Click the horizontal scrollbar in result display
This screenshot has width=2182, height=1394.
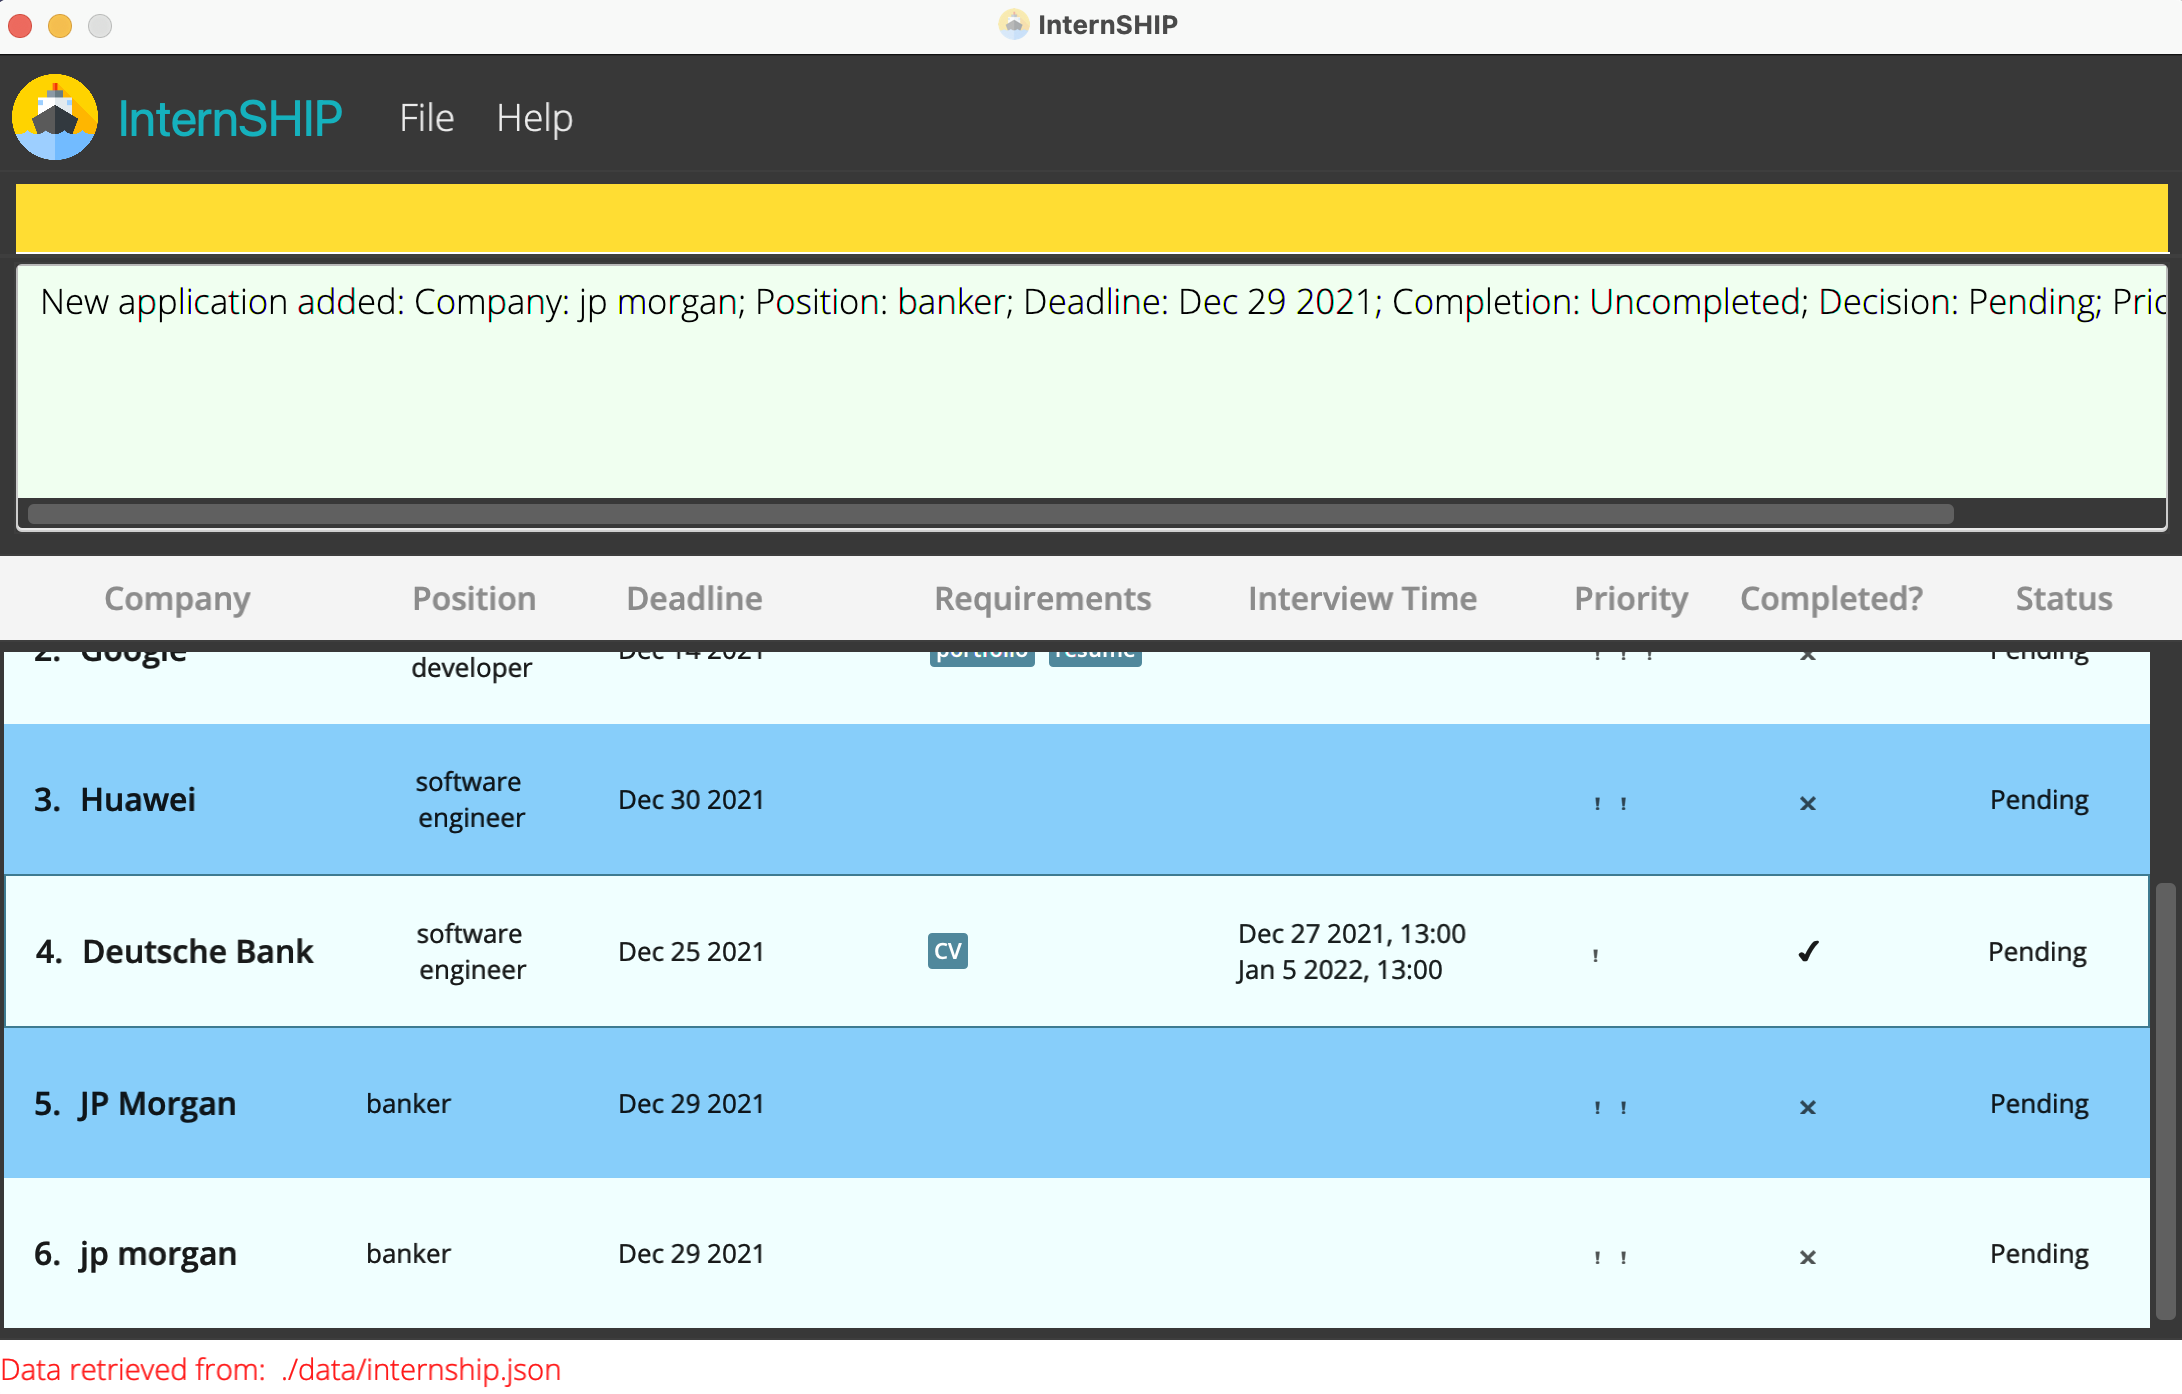pos(990,514)
